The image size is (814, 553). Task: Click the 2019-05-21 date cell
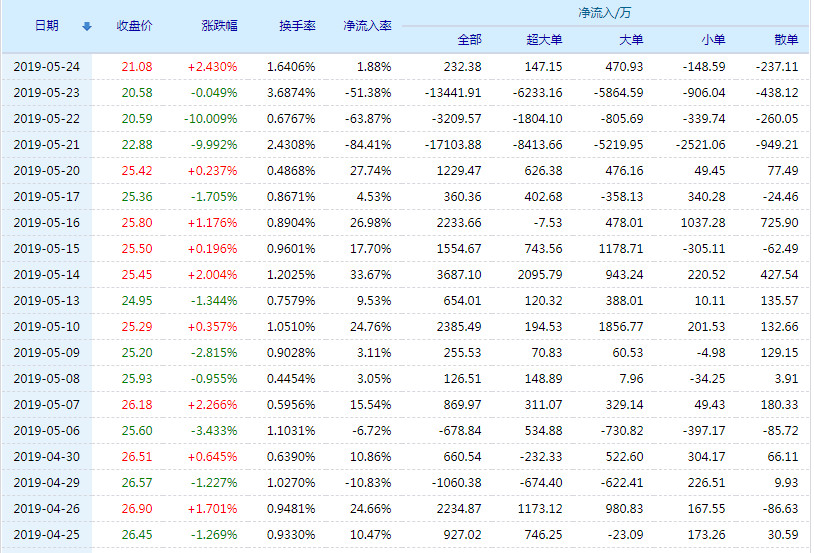point(46,144)
